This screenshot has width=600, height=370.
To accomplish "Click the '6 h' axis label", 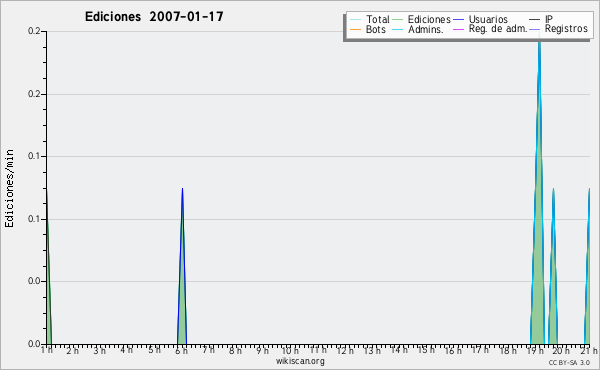I will click(181, 351).
